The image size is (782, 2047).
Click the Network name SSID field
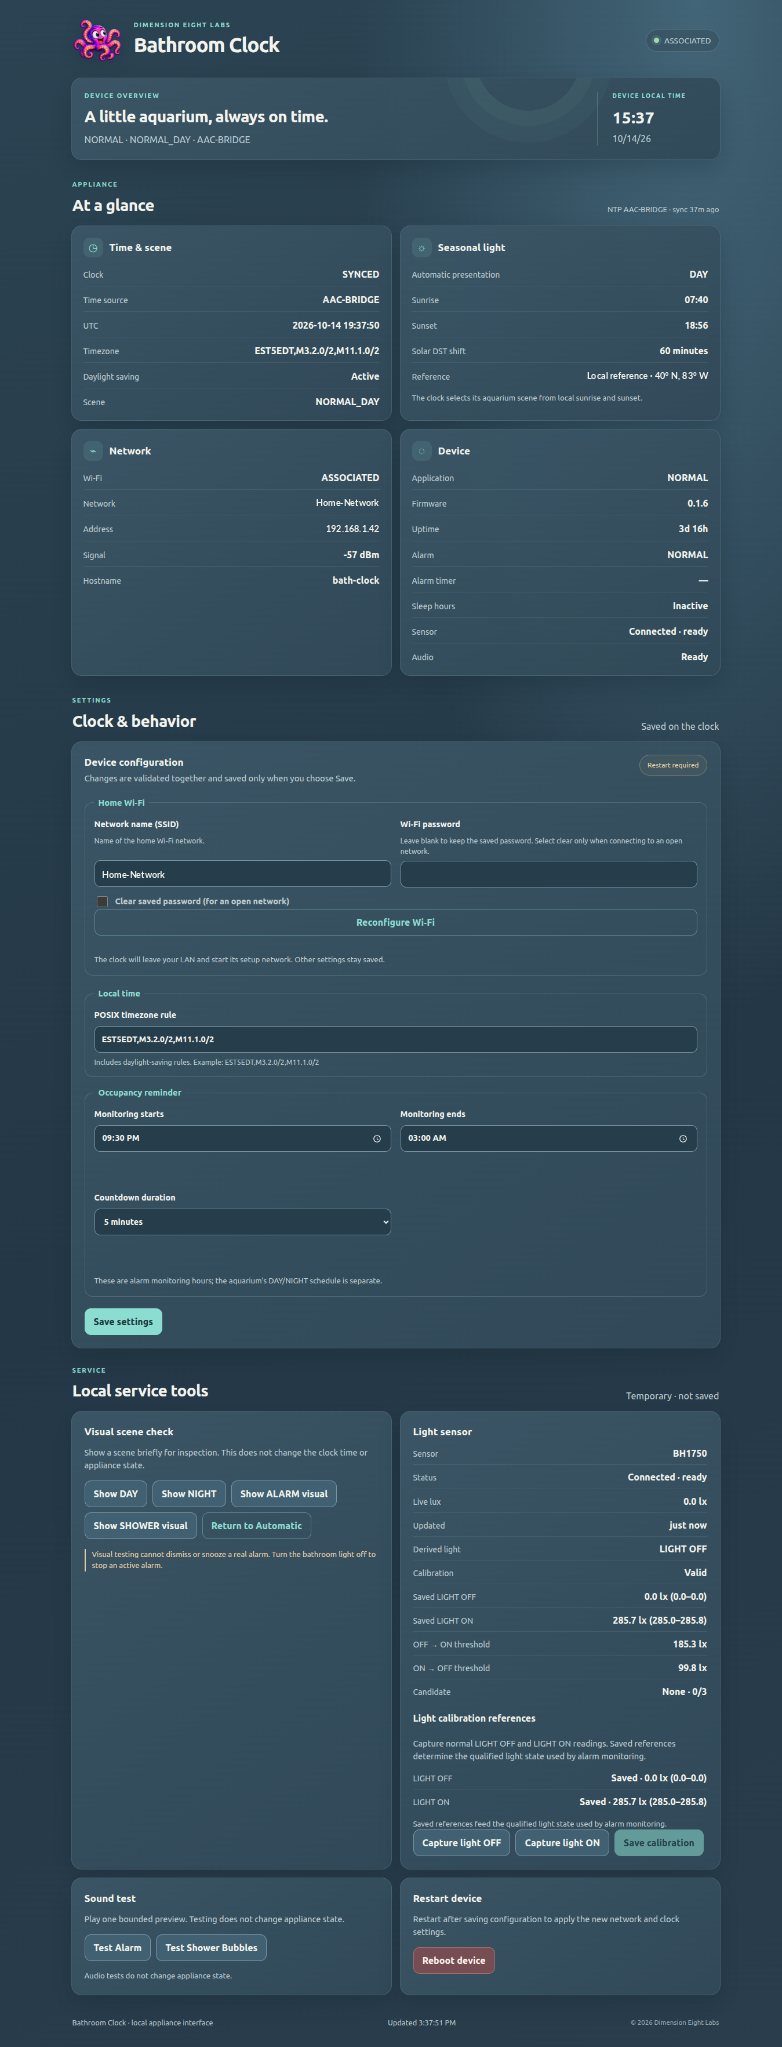point(242,874)
